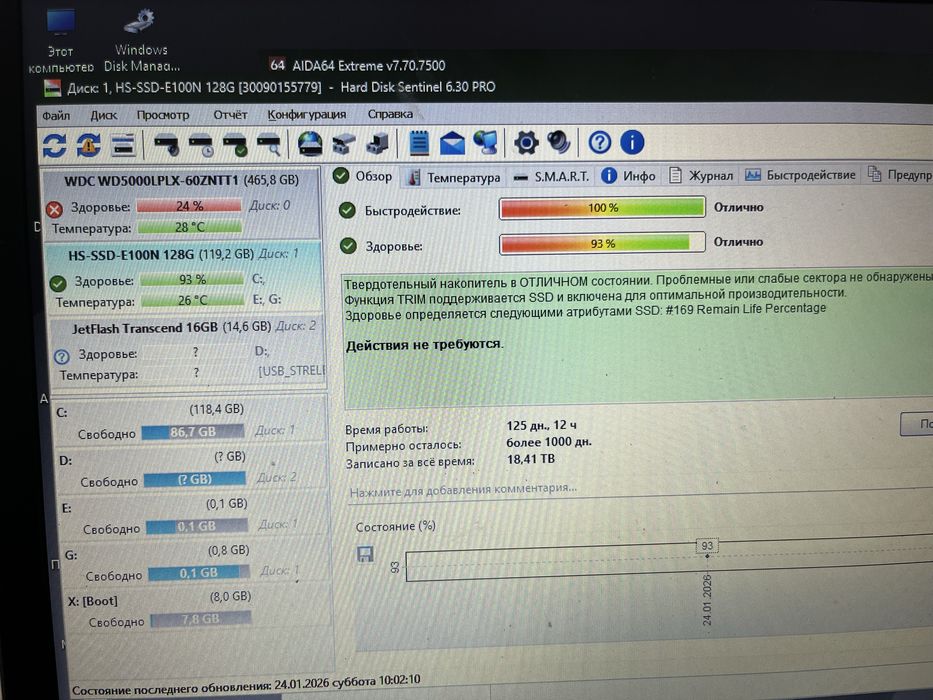Click the speaker sound toolbar icon
The height and width of the screenshot is (700, 933).
coord(559,142)
